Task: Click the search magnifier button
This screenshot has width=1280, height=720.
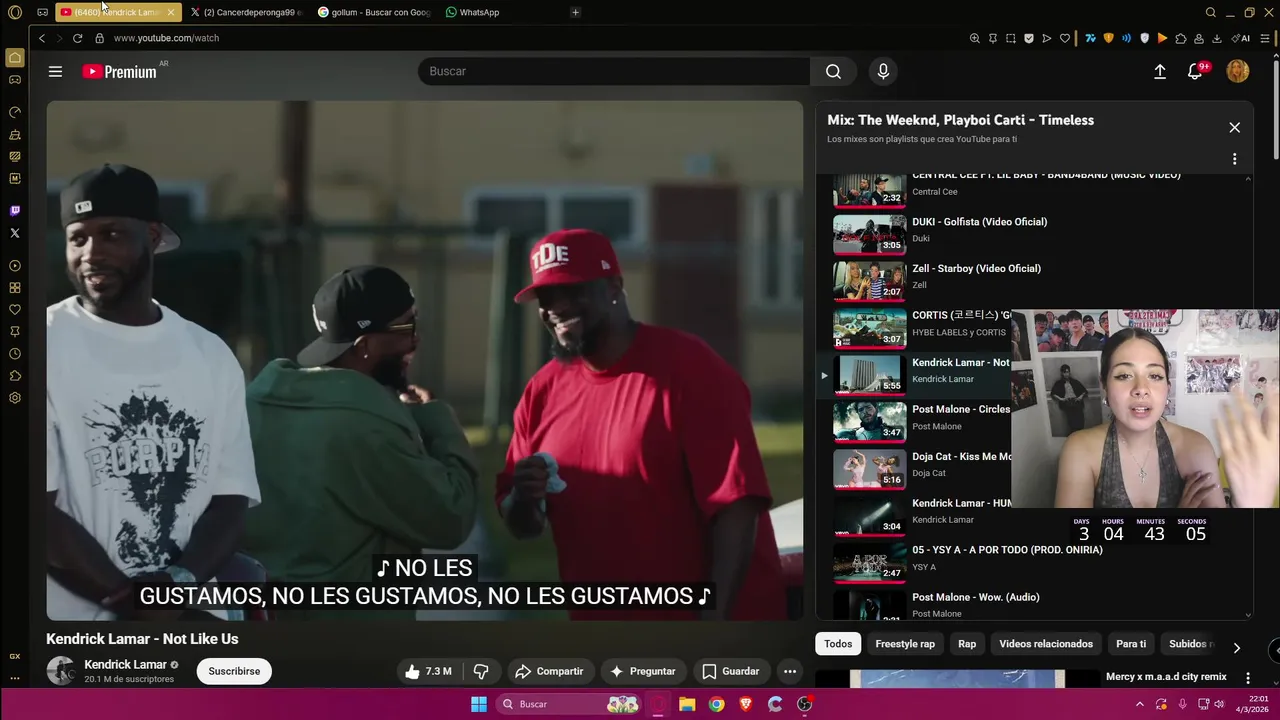Action: (833, 71)
